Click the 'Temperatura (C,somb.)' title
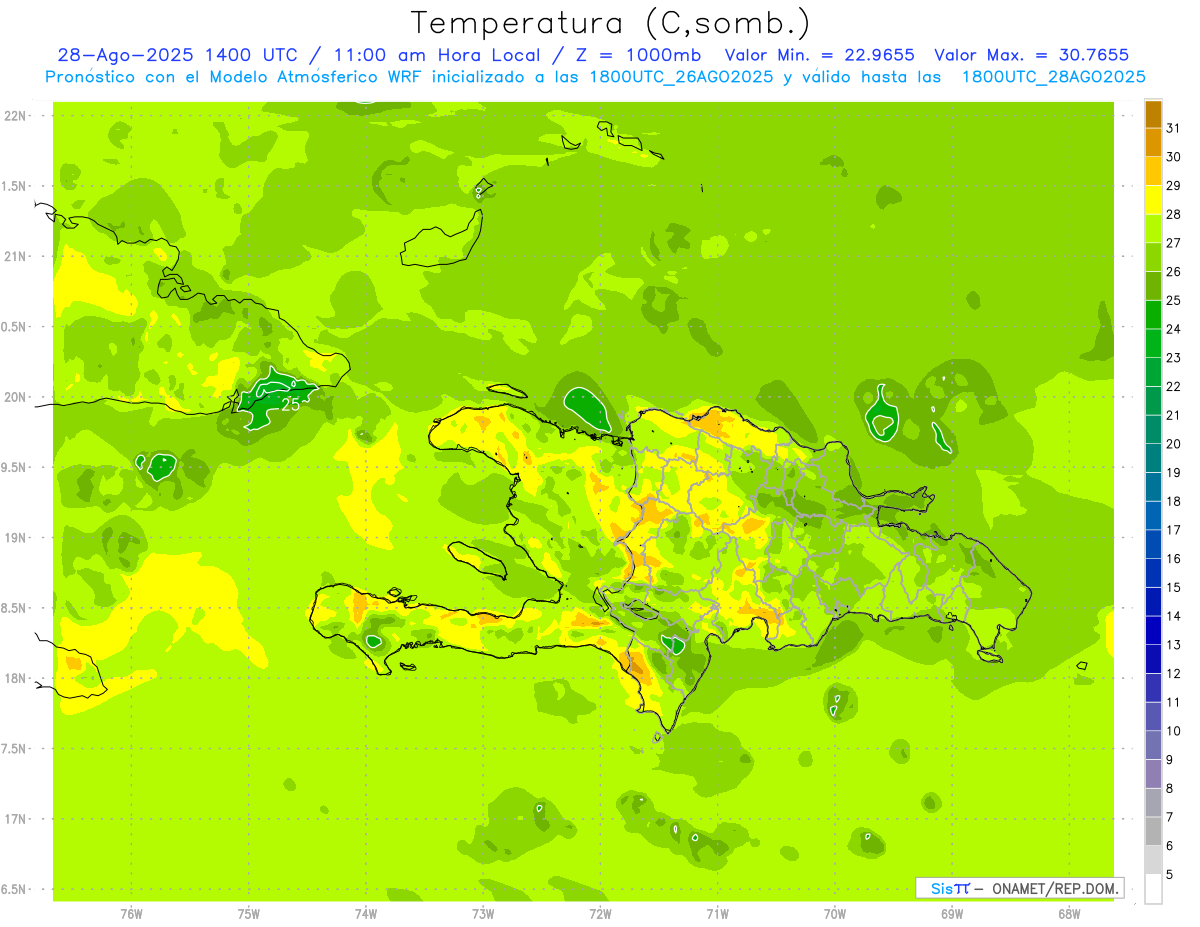1200x927 pixels. coord(611,22)
